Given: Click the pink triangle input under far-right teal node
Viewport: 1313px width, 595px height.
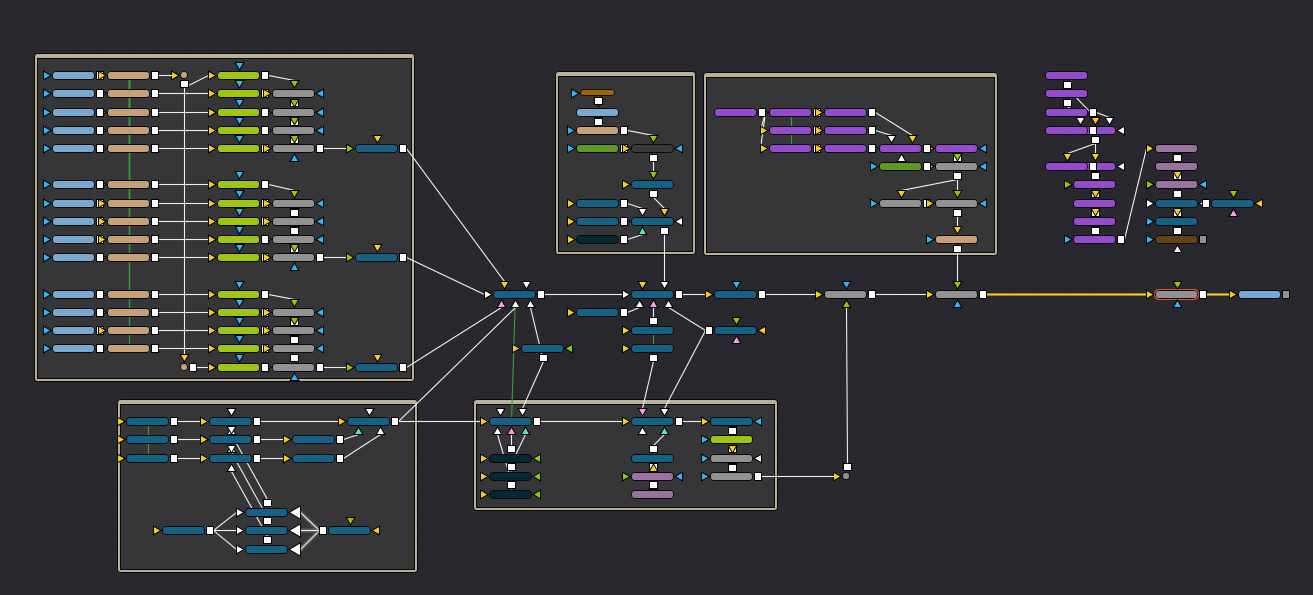Looking at the screenshot, I should [x=1233, y=213].
